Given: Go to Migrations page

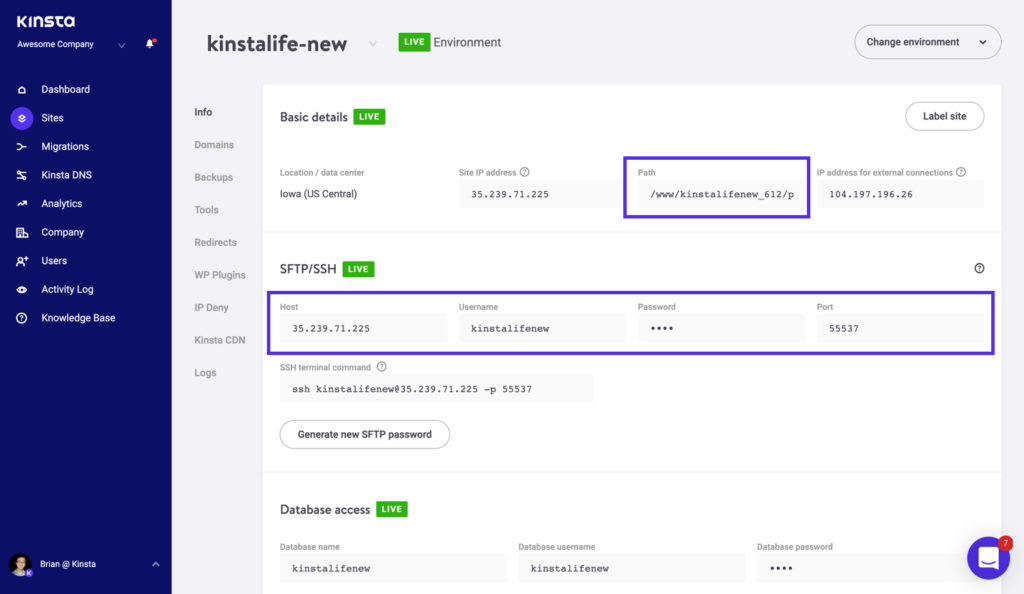Looking at the screenshot, I should point(65,147).
